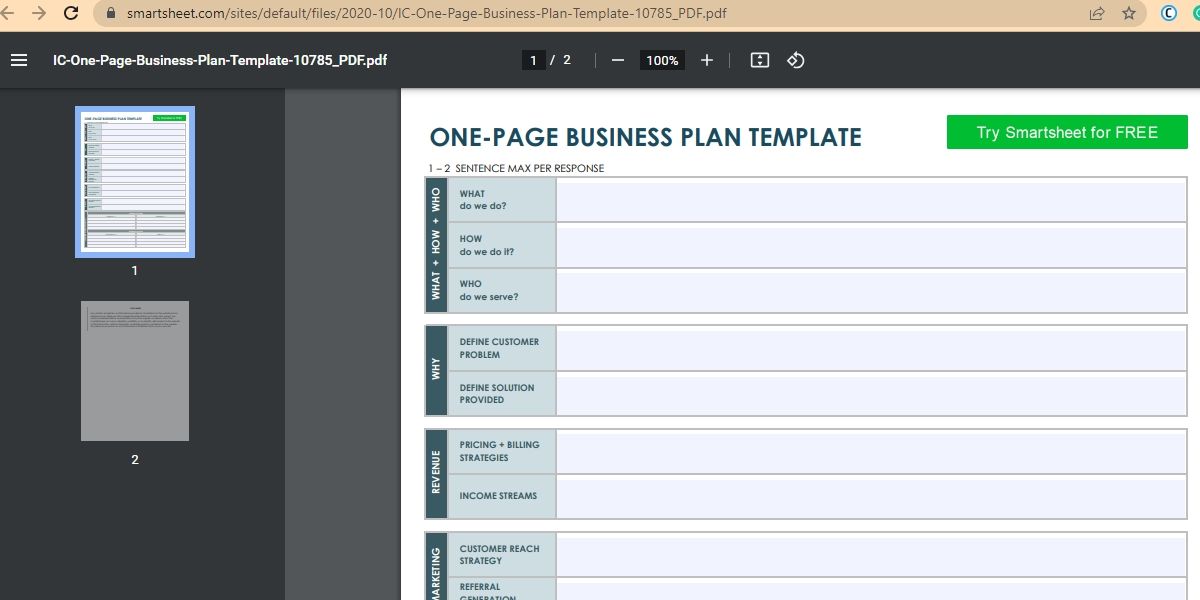Click the share page icon

[x=1097, y=13]
